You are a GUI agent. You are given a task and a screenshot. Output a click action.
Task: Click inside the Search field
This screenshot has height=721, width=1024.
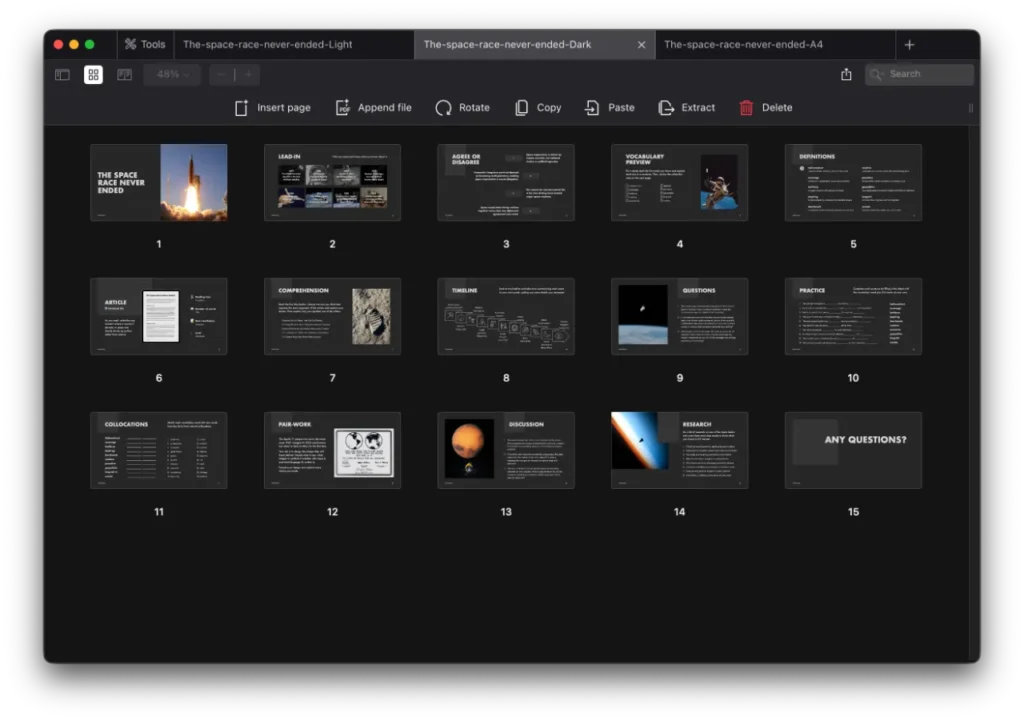(x=920, y=73)
